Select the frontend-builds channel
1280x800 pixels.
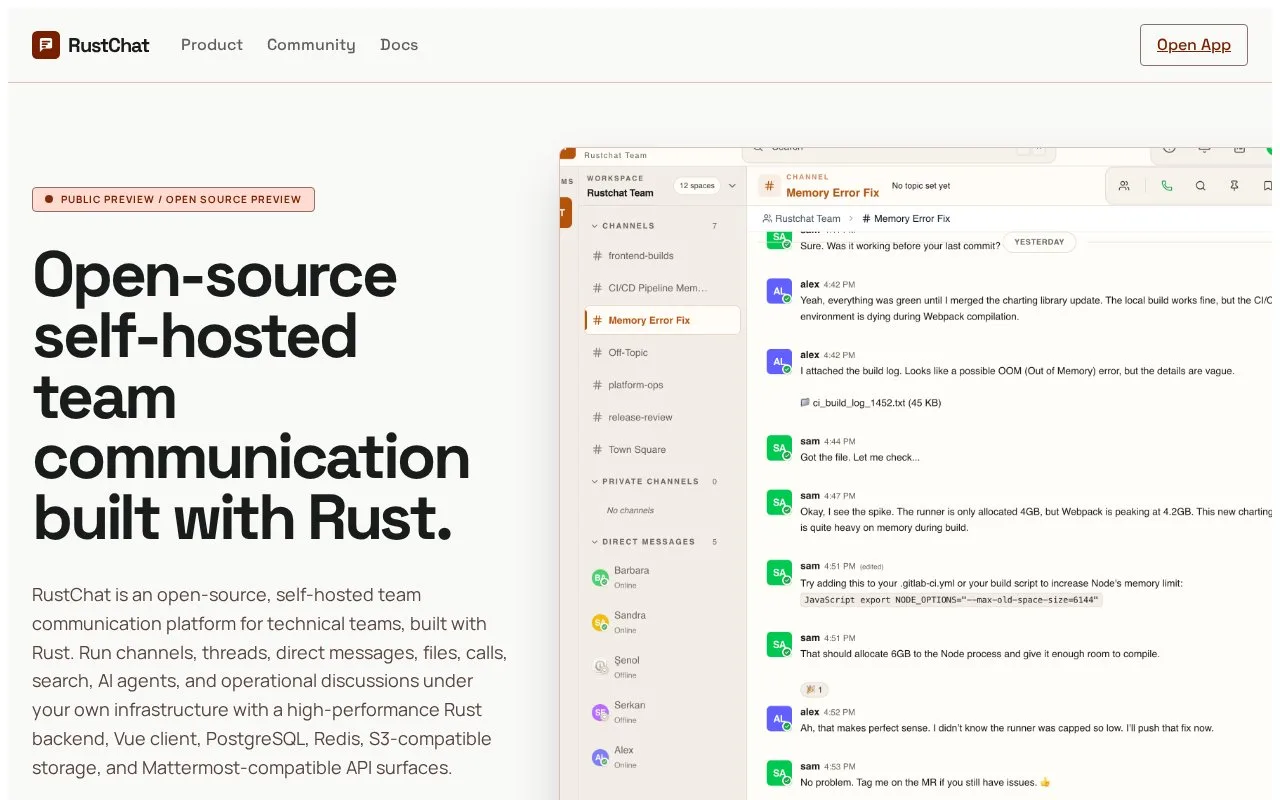click(662, 256)
